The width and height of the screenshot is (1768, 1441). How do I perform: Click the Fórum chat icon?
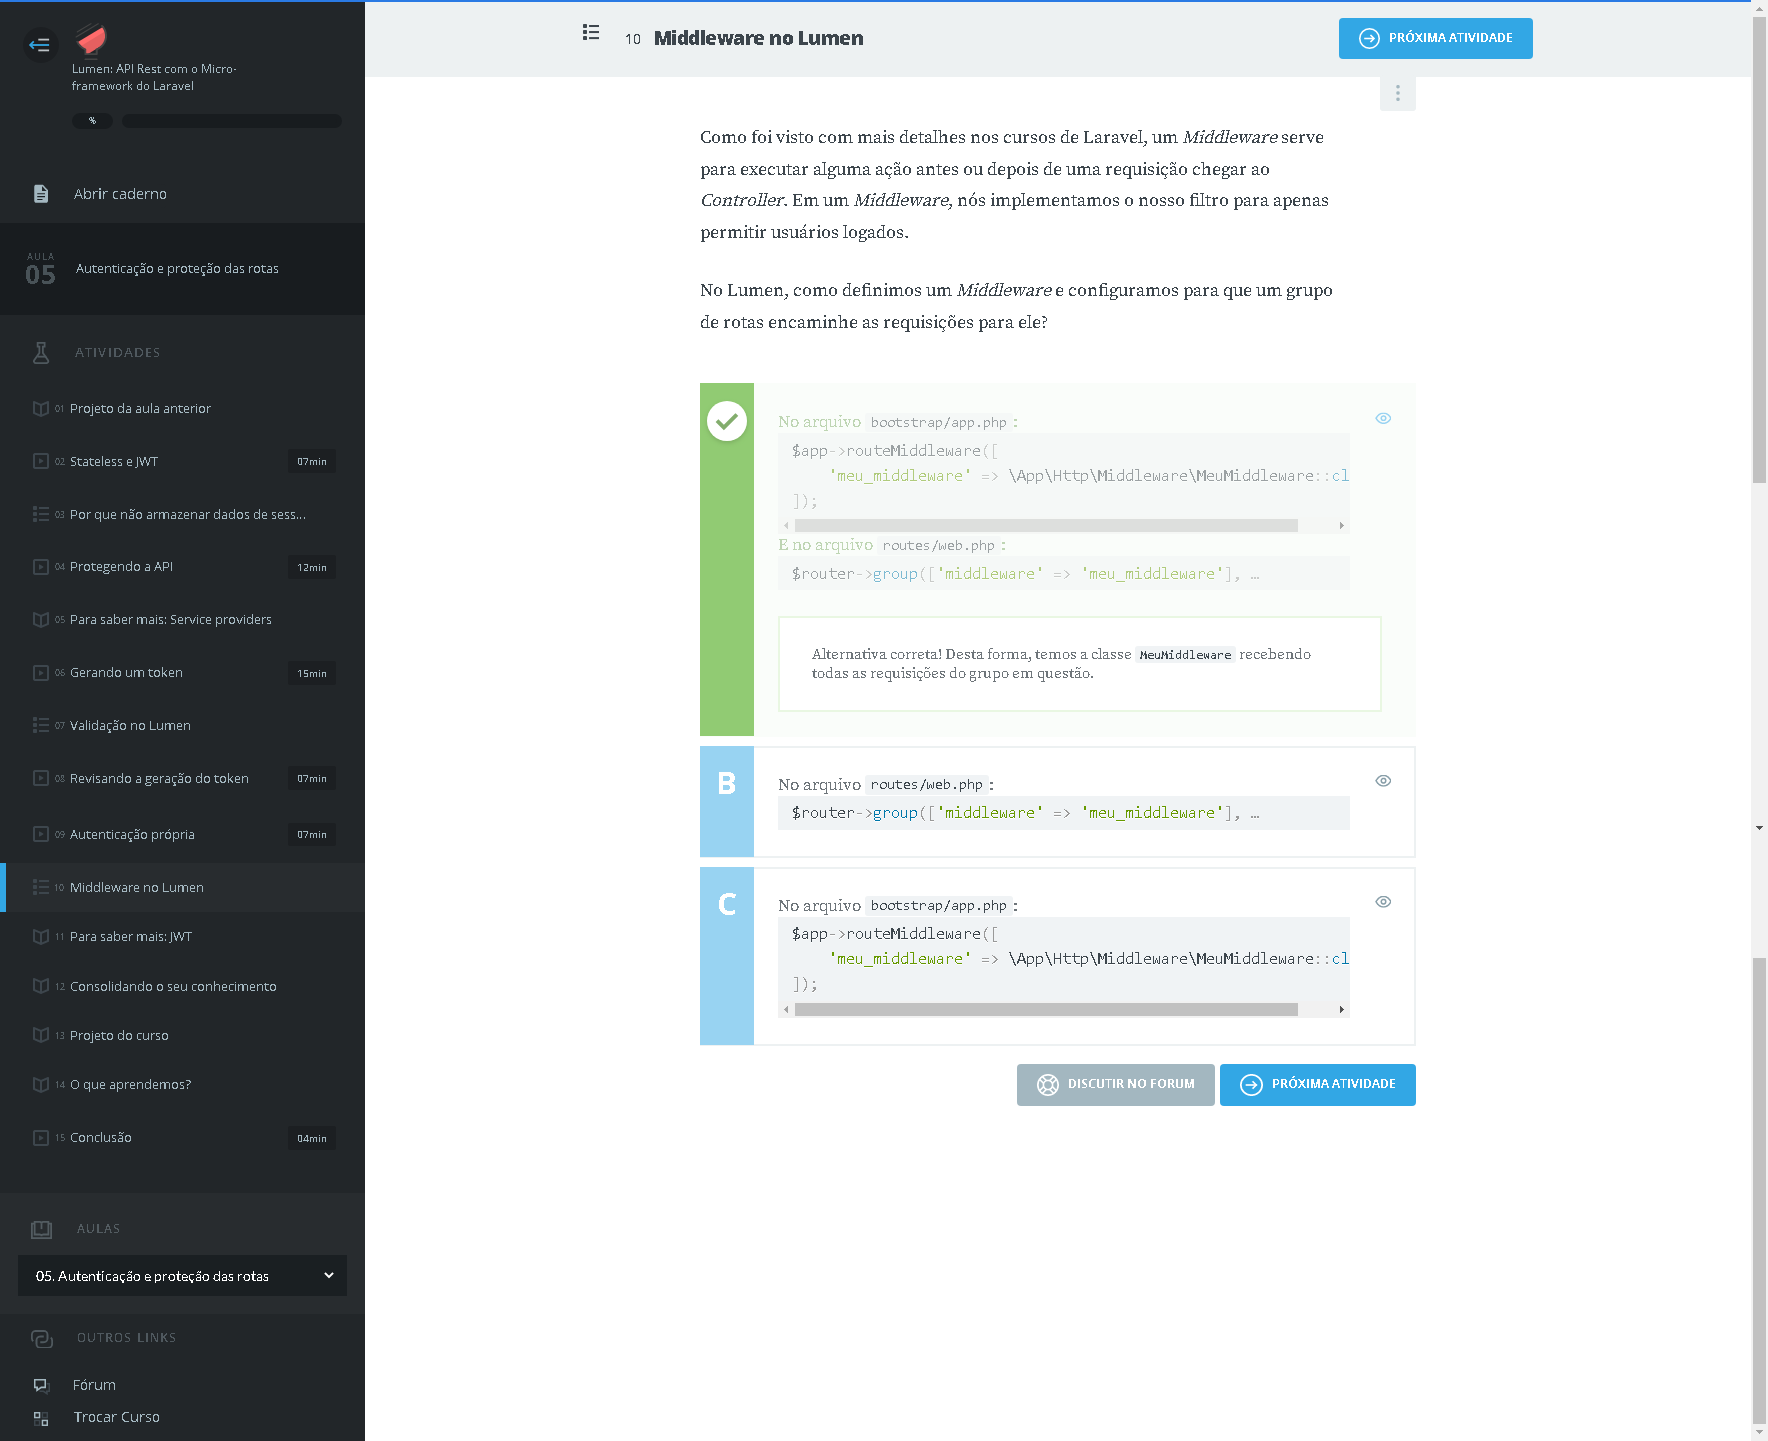click(41, 1385)
